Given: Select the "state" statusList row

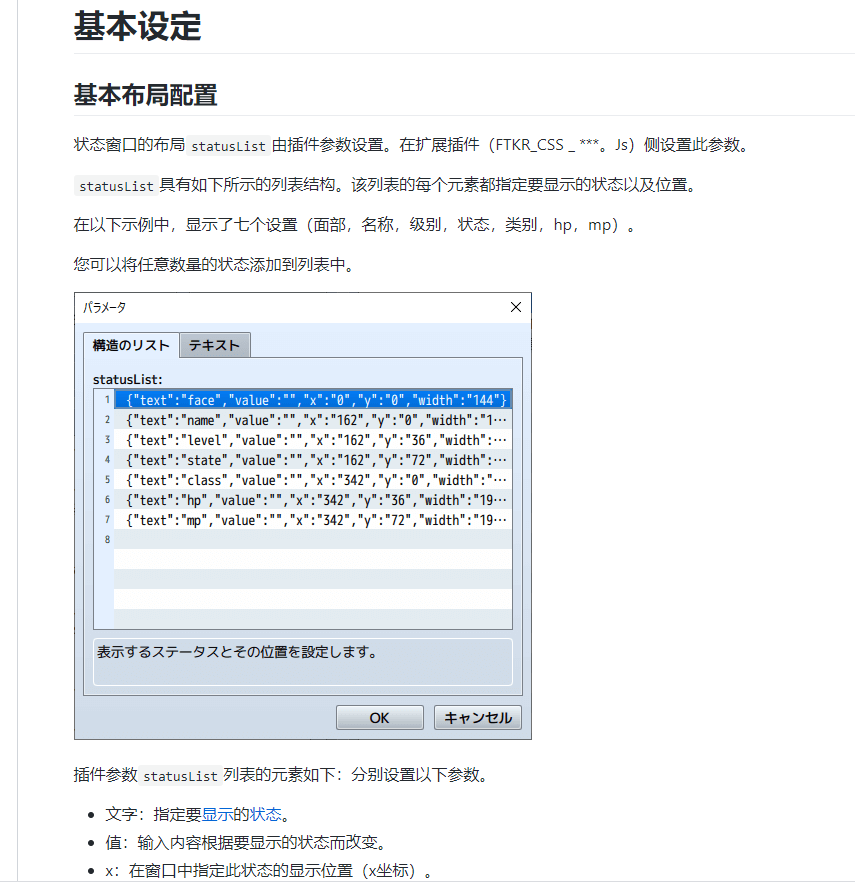Looking at the screenshot, I should pyautogui.click(x=313, y=460).
